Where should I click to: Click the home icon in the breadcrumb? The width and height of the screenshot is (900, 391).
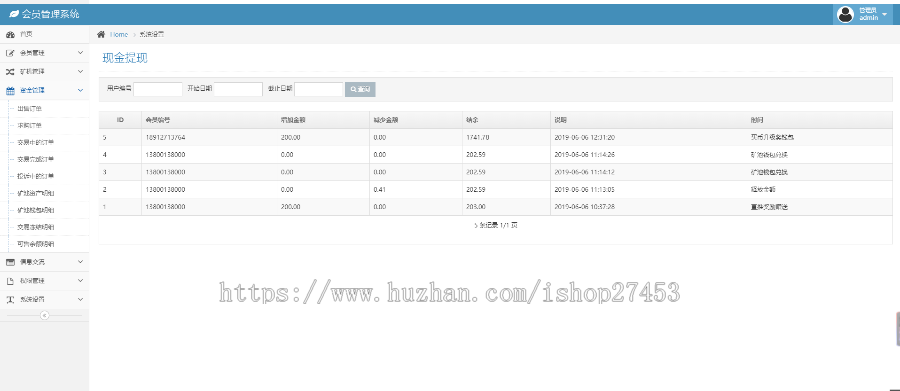click(x=101, y=34)
